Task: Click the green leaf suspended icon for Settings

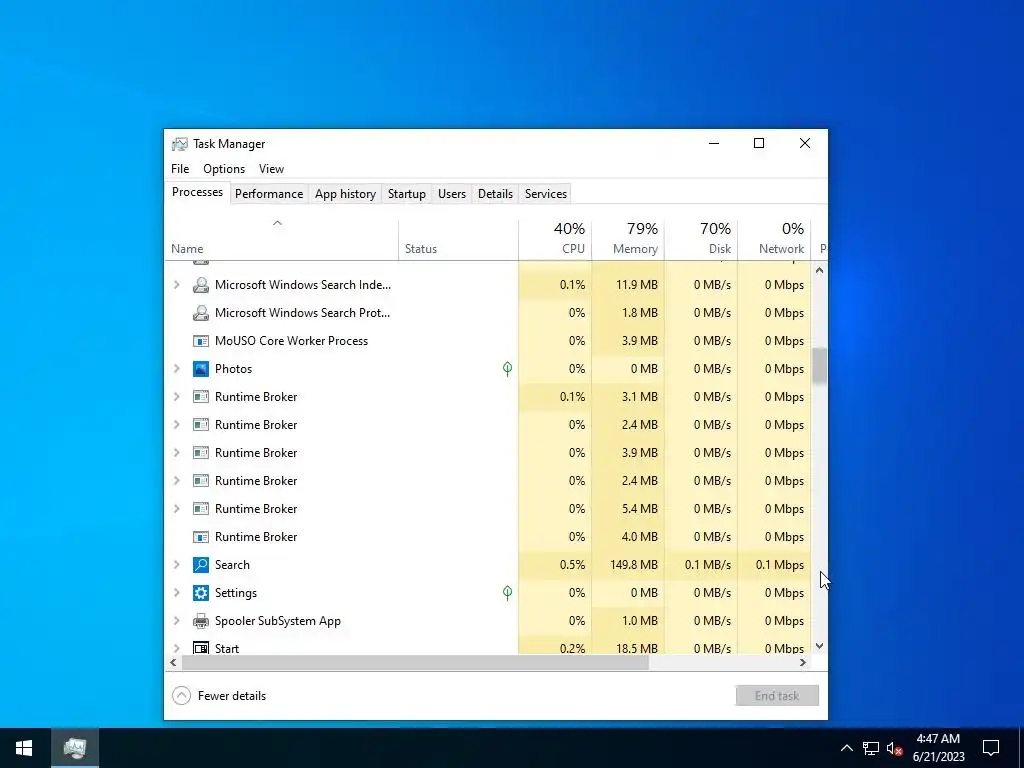Action: tap(507, 593)
